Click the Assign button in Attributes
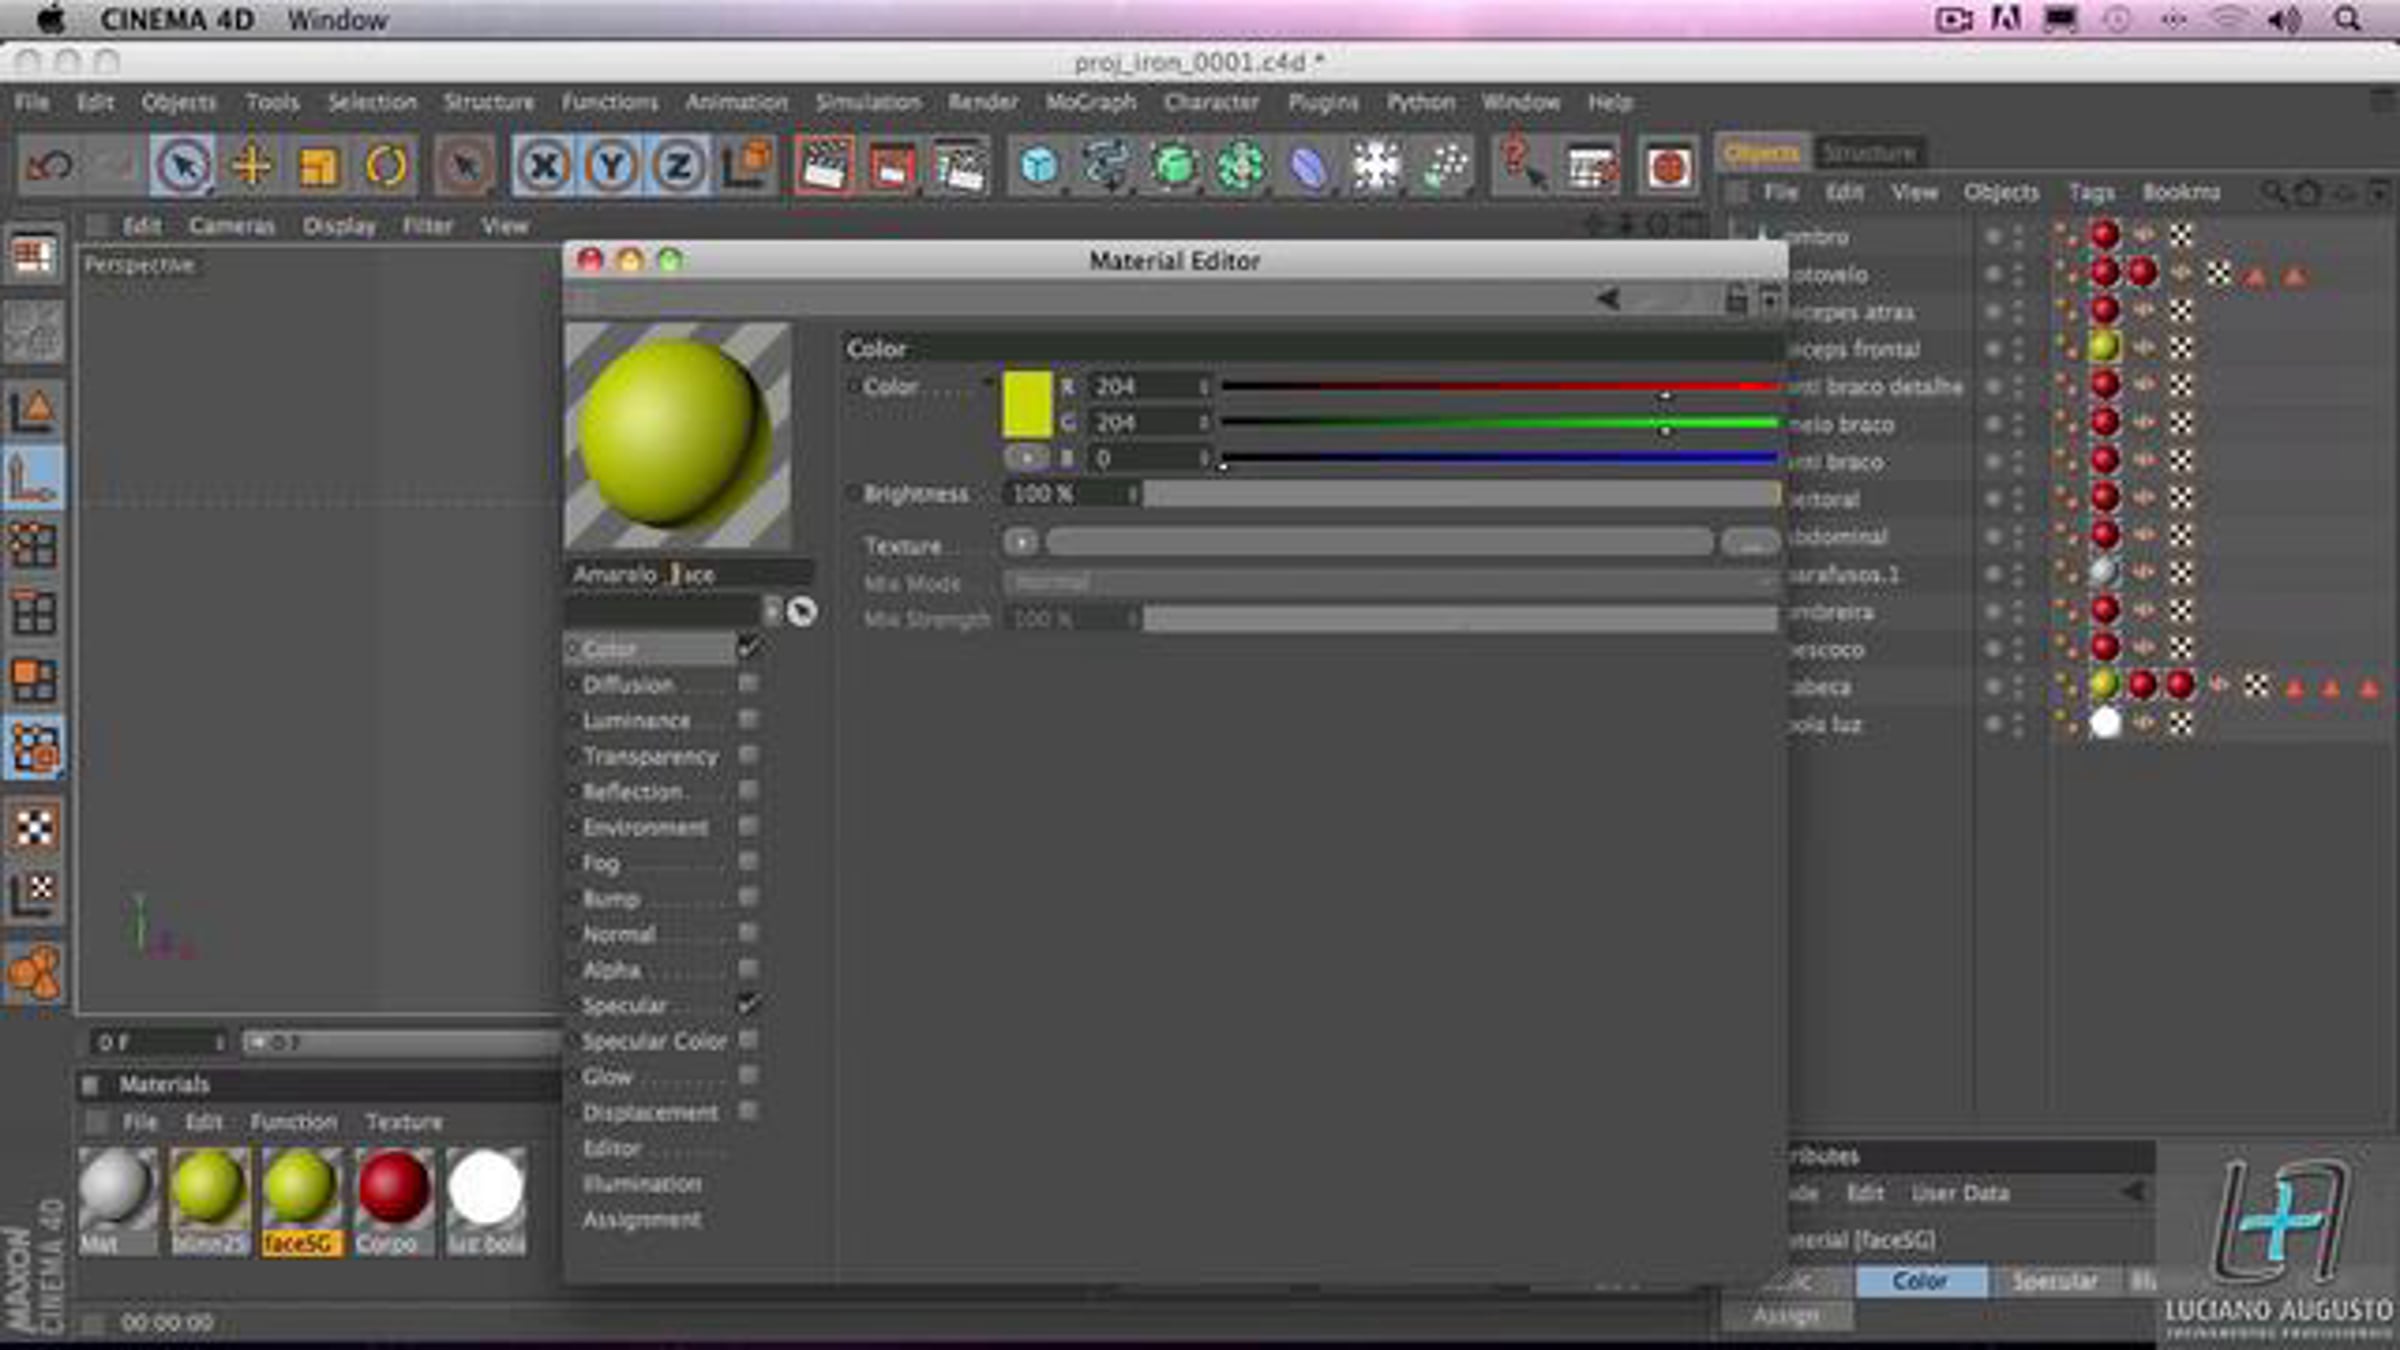 (1787, 1316)
